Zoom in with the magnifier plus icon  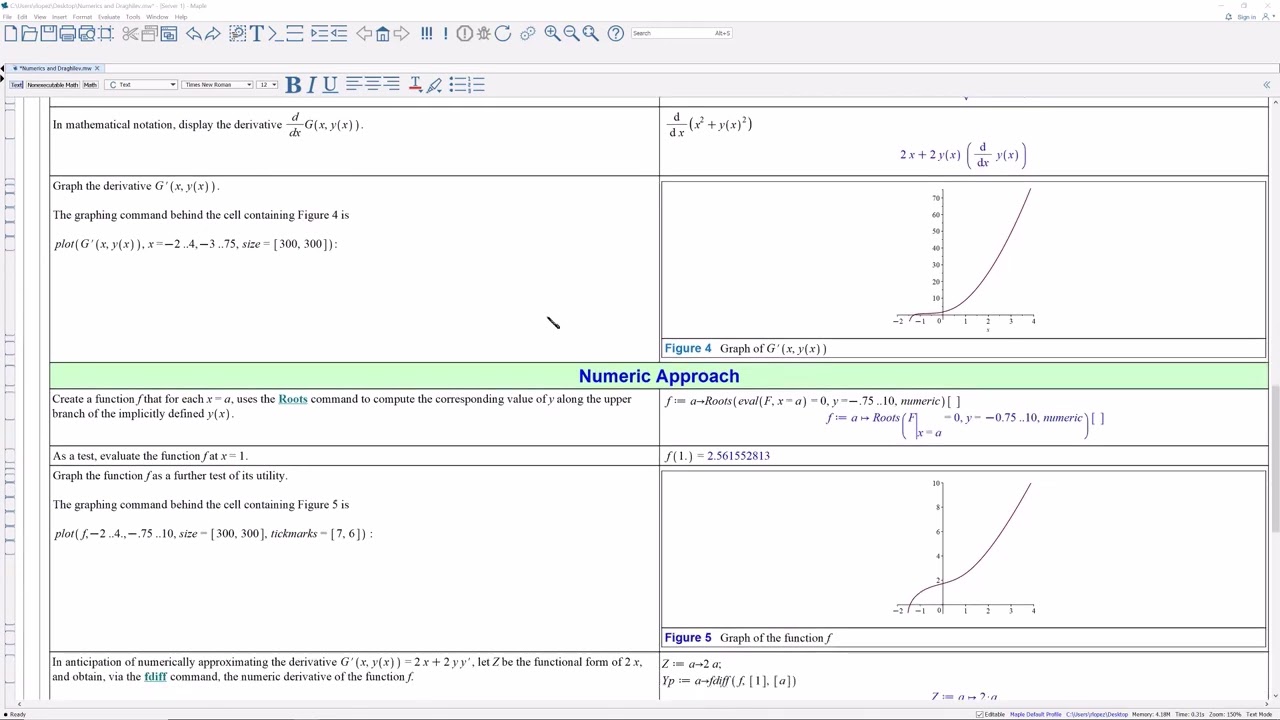coord(552,34)
